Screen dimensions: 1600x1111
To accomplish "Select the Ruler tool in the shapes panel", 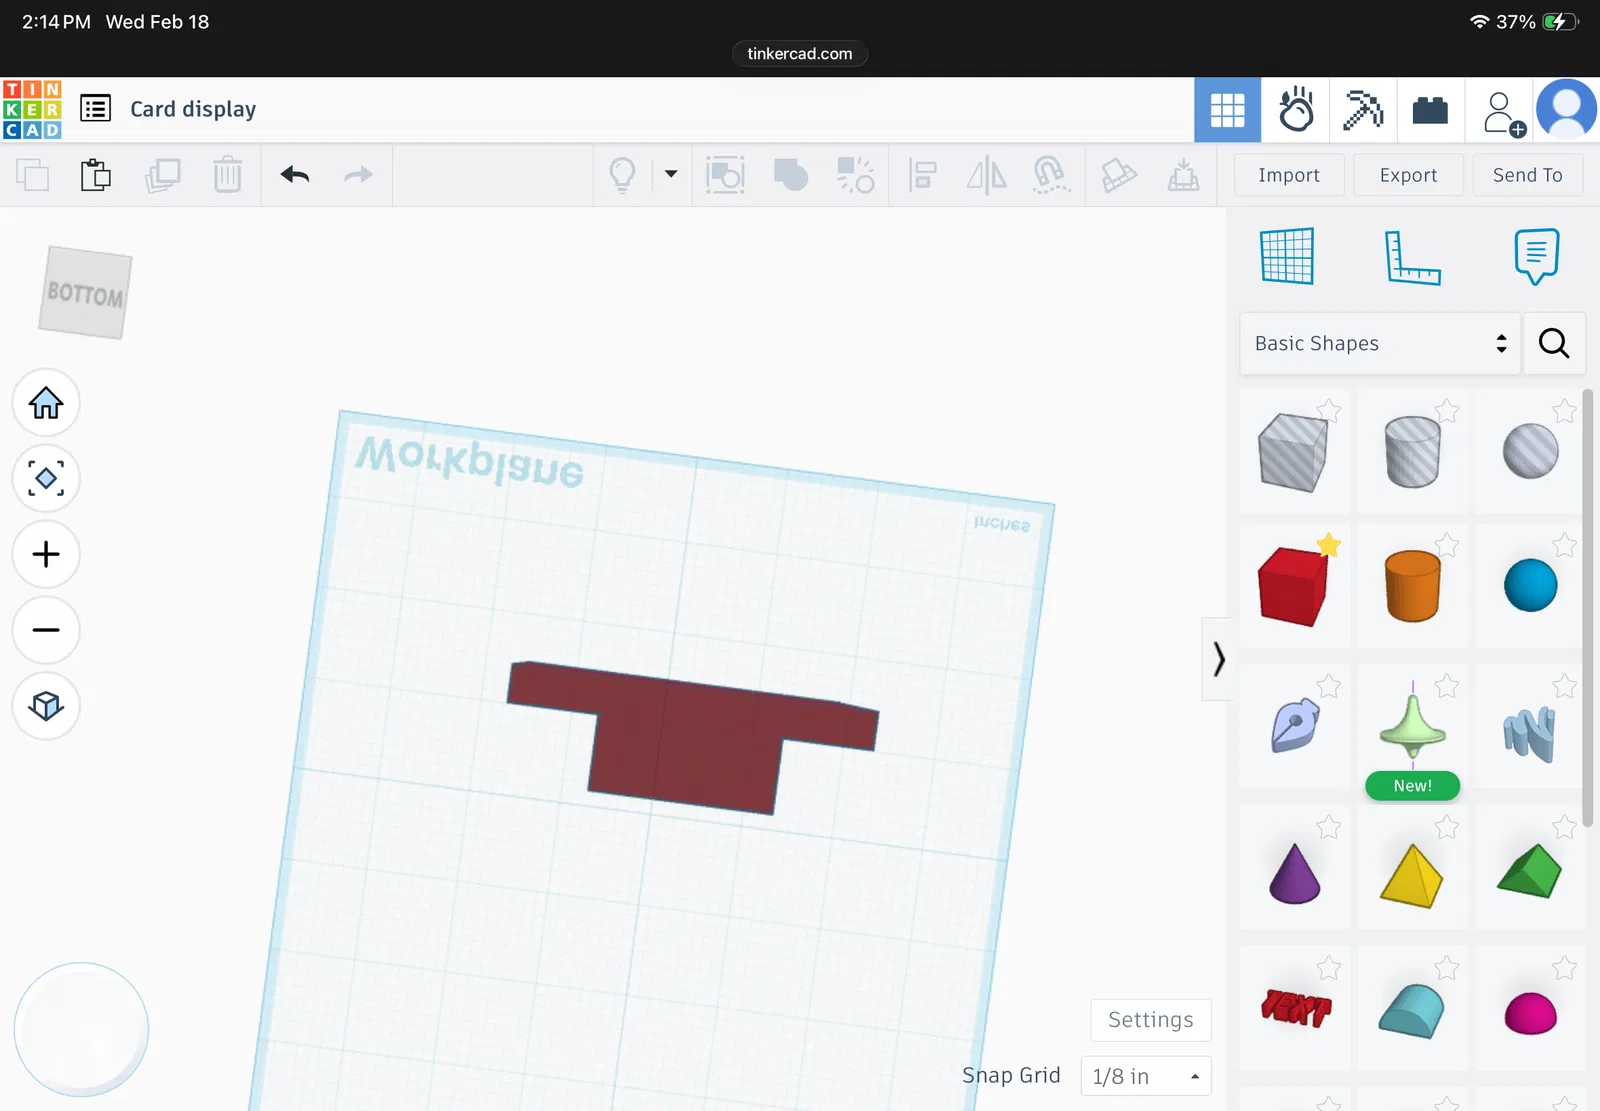I will [1412, 257].
